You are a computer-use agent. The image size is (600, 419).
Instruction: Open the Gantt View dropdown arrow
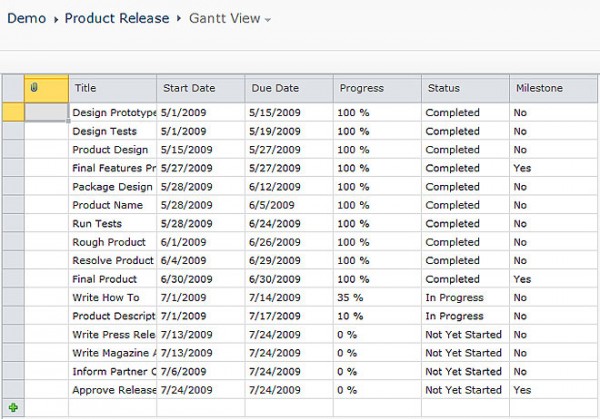click(x=268, y=20)
